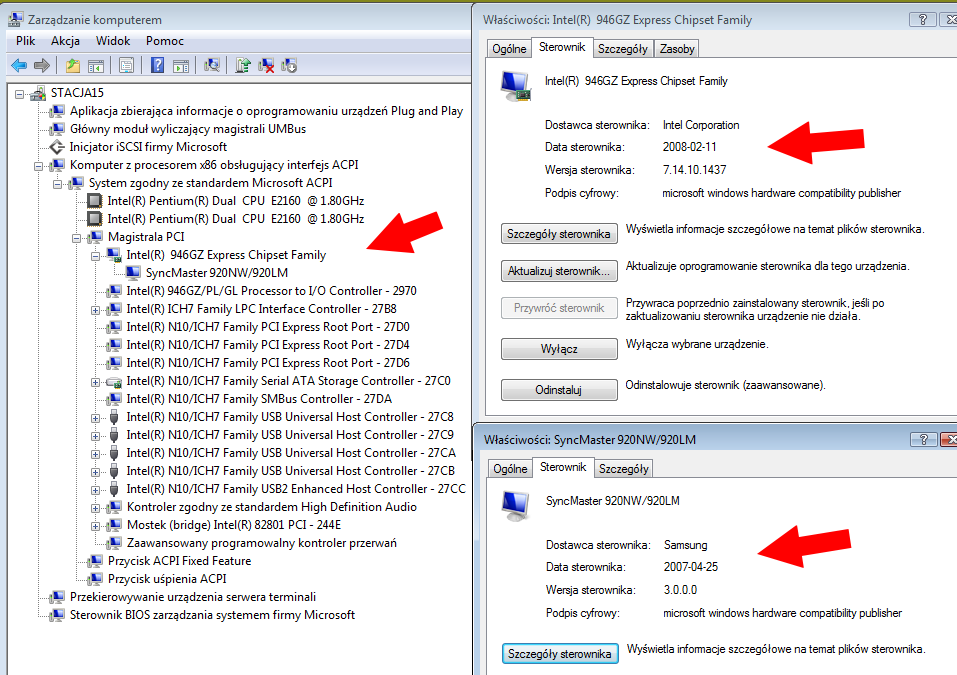Switch to Zasoby tab in chipset properties

coord(677,49)
